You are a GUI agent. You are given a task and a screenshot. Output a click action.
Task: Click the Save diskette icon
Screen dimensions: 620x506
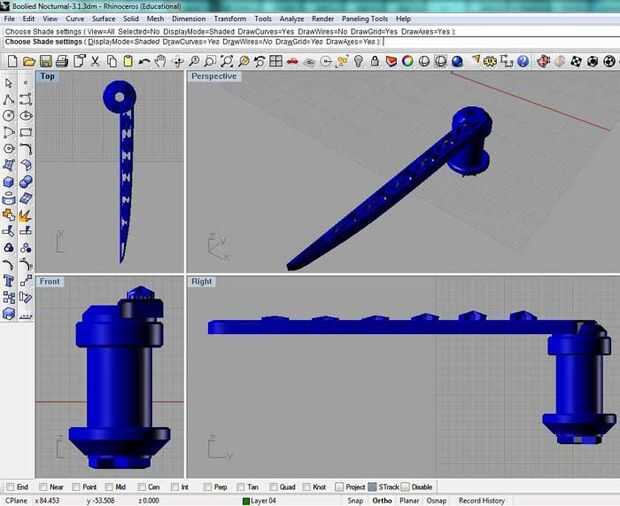point(45,61)
